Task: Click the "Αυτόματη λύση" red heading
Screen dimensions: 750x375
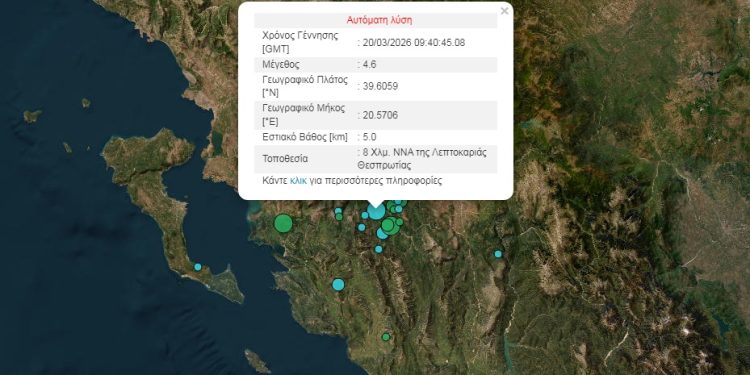Action: [379, 20]
